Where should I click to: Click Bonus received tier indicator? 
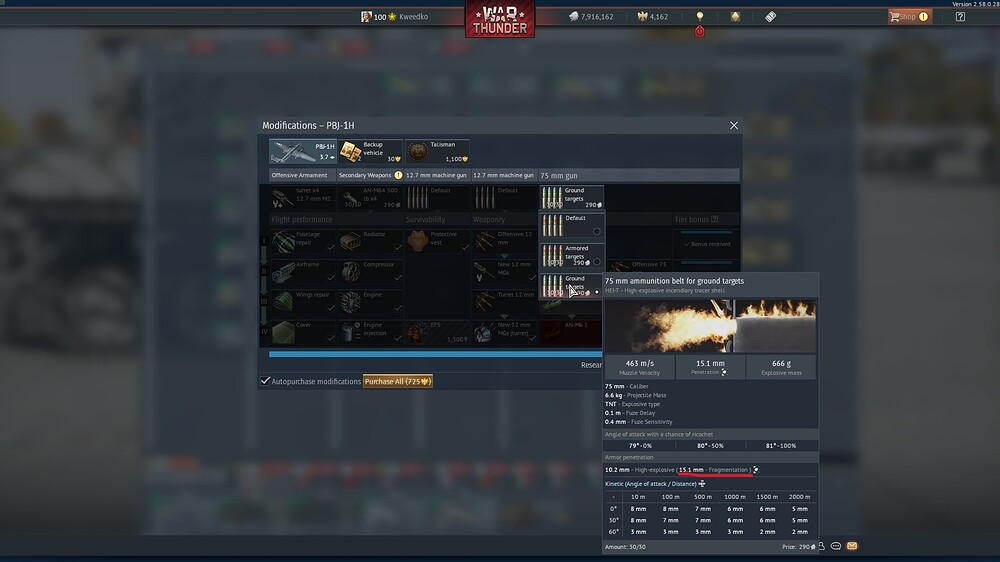707,244
